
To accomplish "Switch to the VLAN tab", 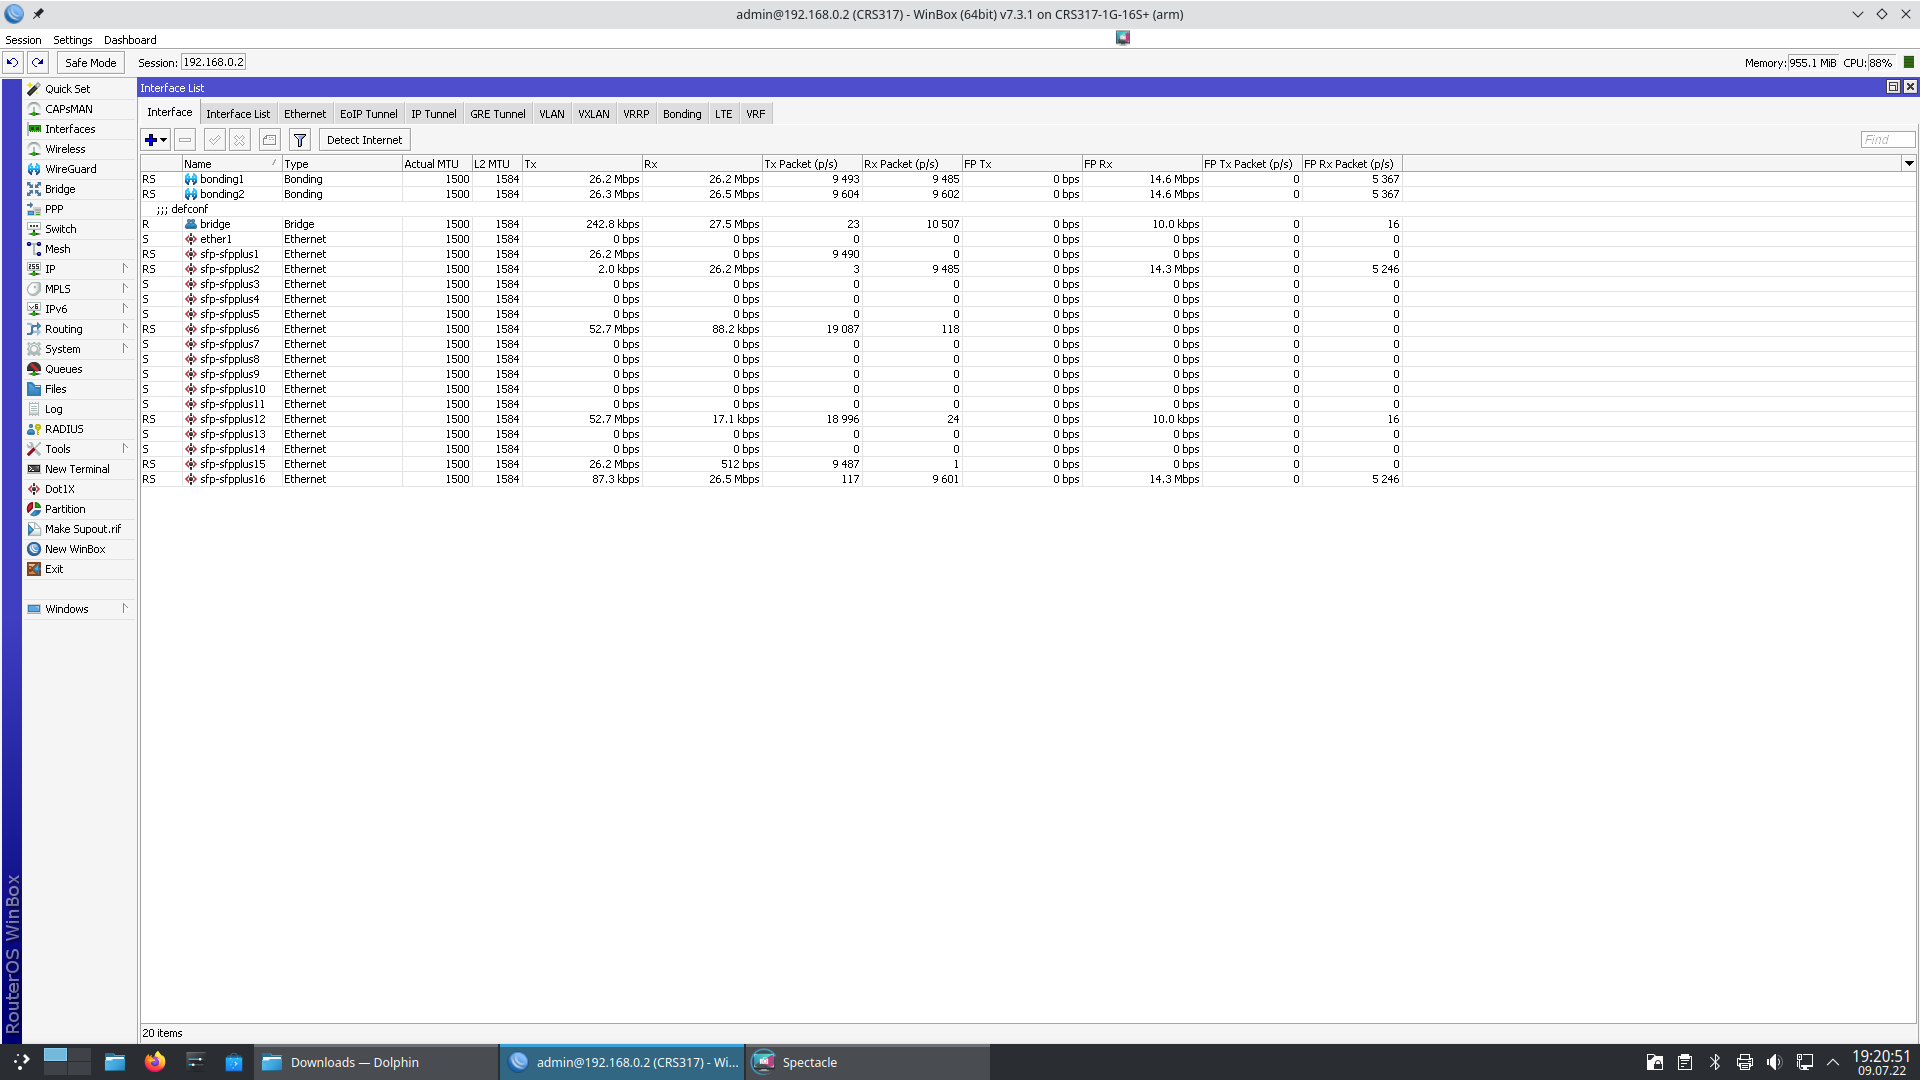I will pos(551,113).
